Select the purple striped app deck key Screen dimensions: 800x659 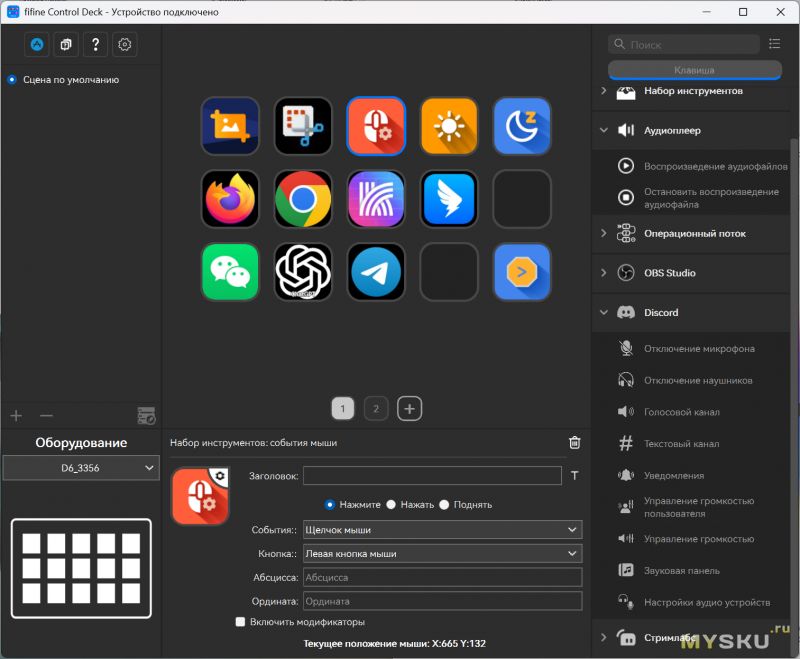pos(376,199)
